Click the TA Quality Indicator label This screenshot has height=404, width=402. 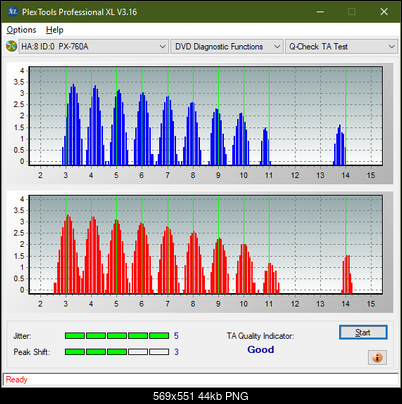coord(260,336)
